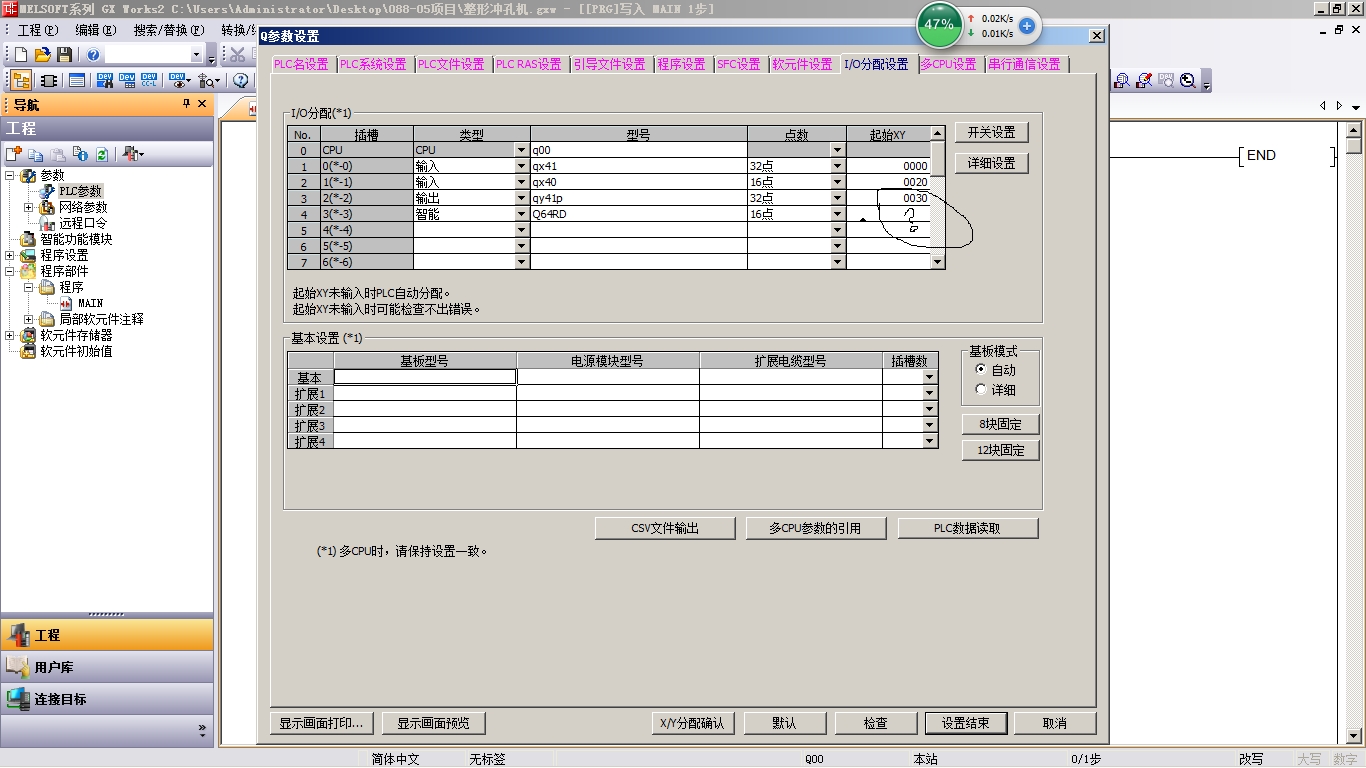Viewport: 1366px width, 768px height.
Task: Switch to PLC系统设置 tab
Action: [x=373, y=64]
